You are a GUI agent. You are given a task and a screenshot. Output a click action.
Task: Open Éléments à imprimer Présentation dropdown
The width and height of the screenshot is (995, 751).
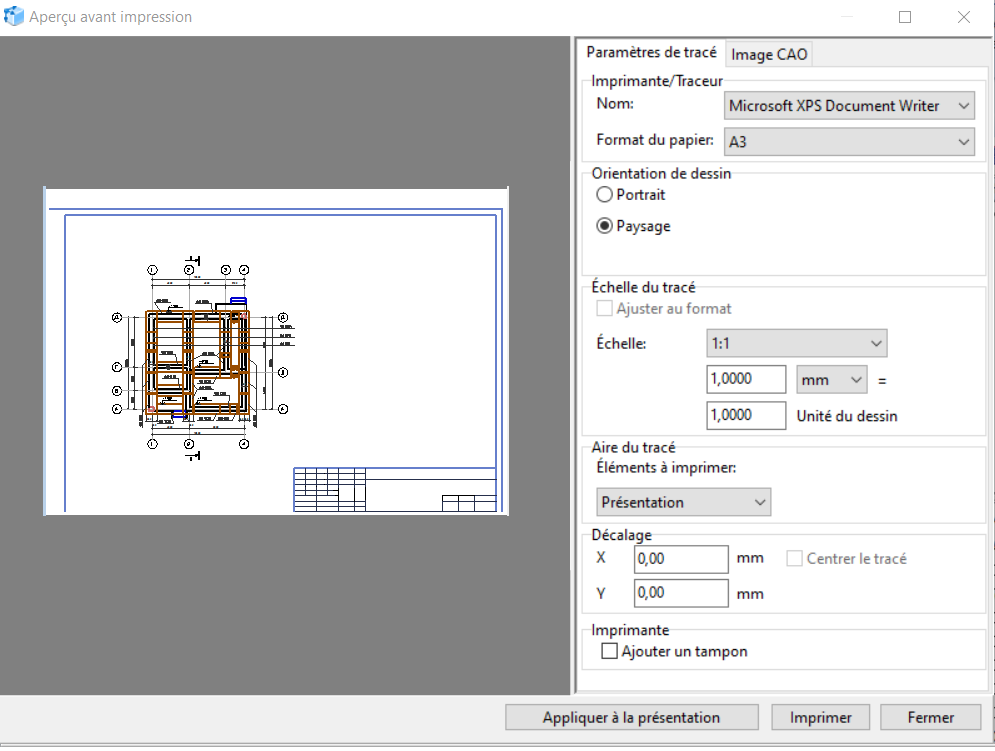point(684,502)
